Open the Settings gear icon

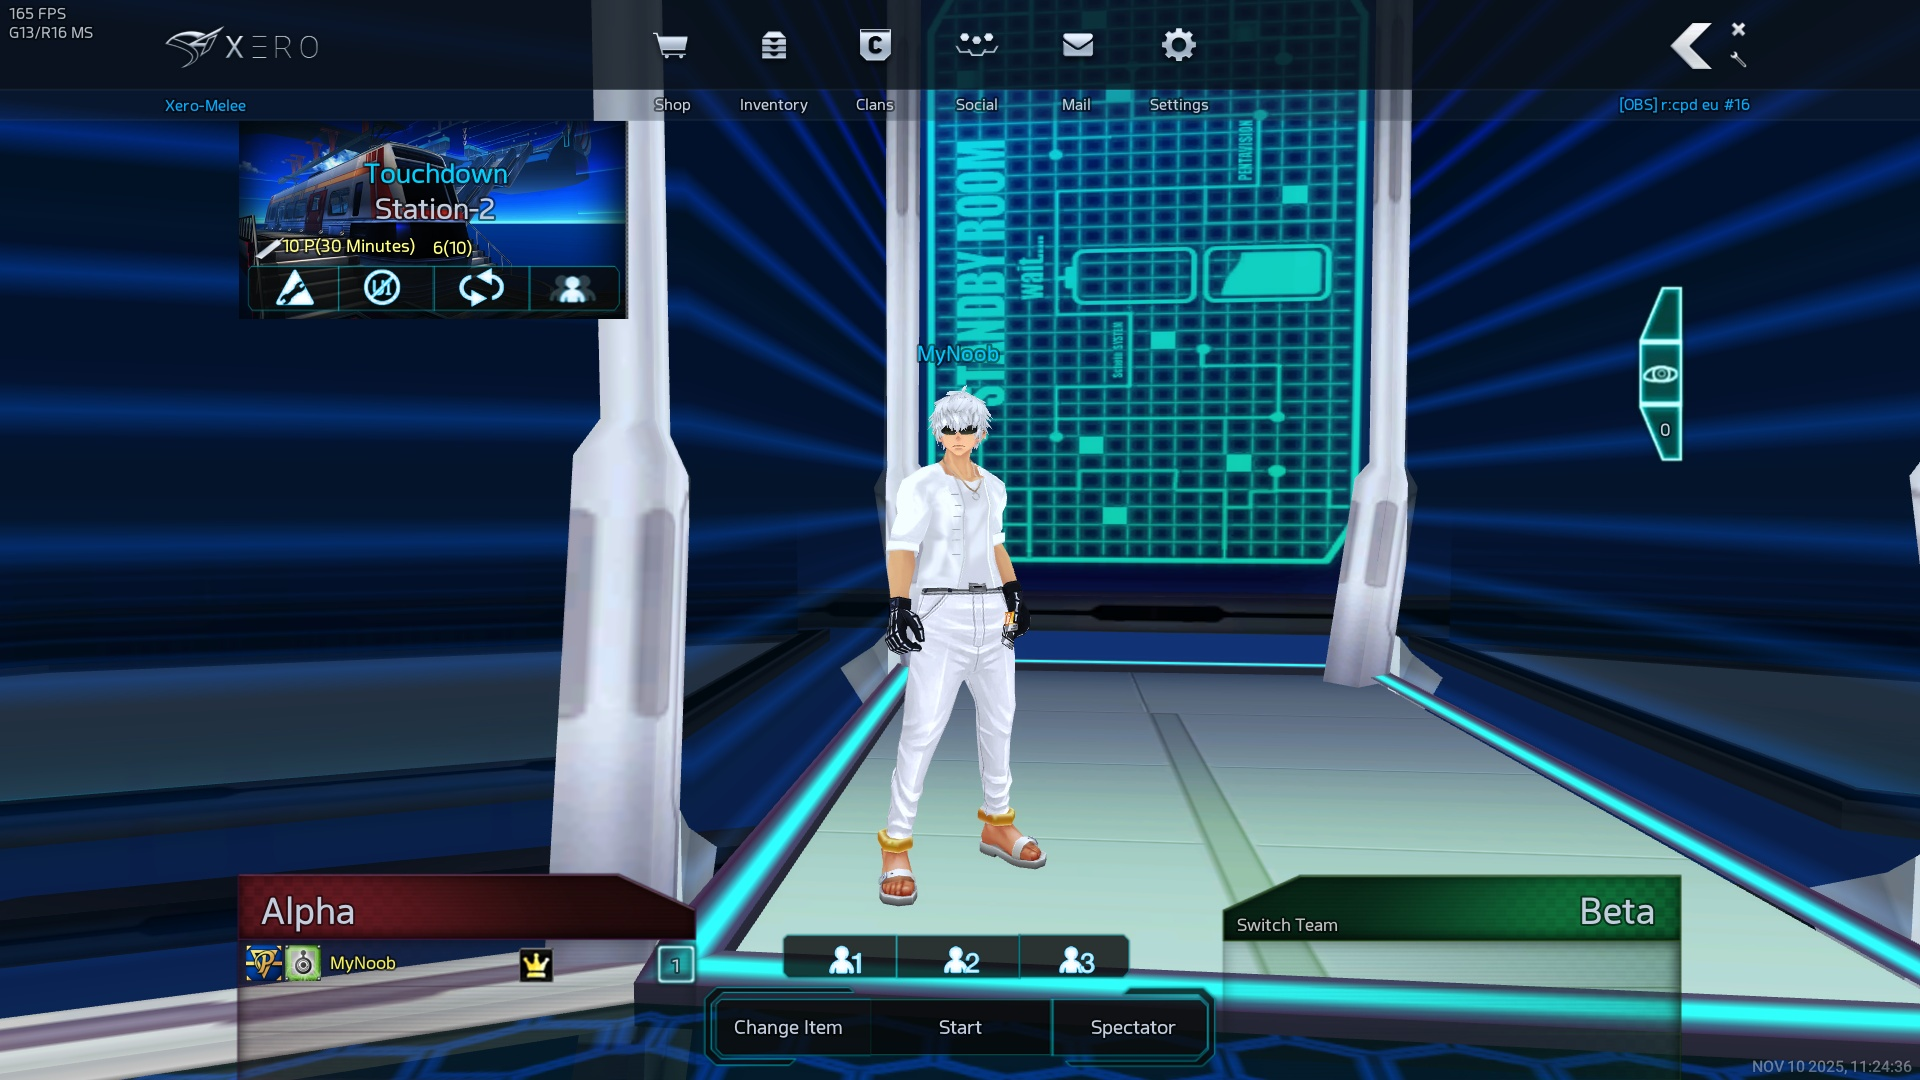pos(1178,46)
